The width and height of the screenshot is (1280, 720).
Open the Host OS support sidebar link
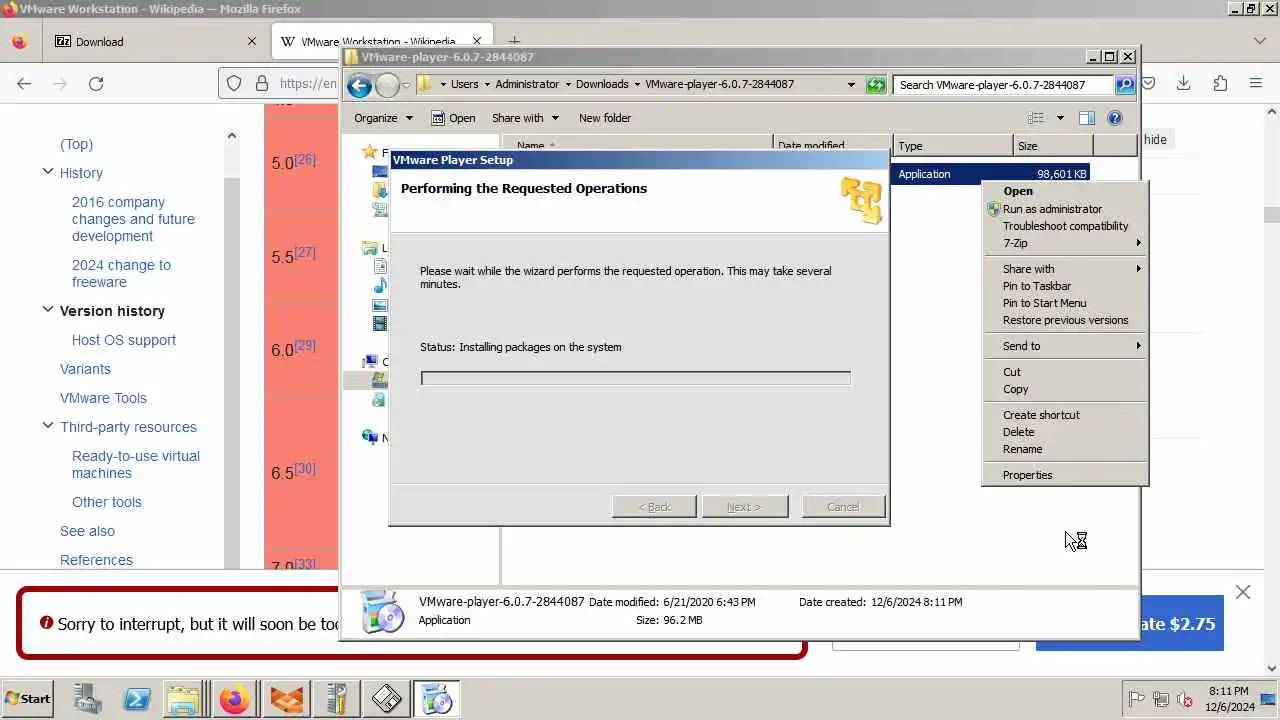click(124, 340)
